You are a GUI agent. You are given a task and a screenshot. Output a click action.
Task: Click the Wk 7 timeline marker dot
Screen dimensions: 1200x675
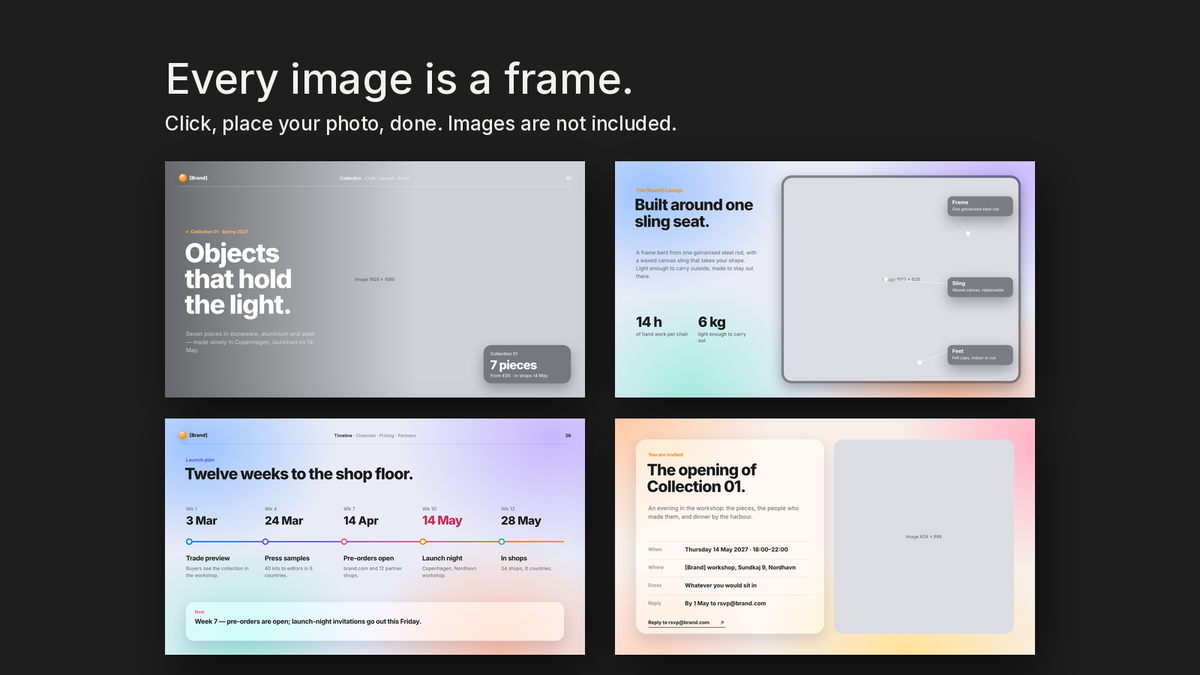click(x=344, y=541)
